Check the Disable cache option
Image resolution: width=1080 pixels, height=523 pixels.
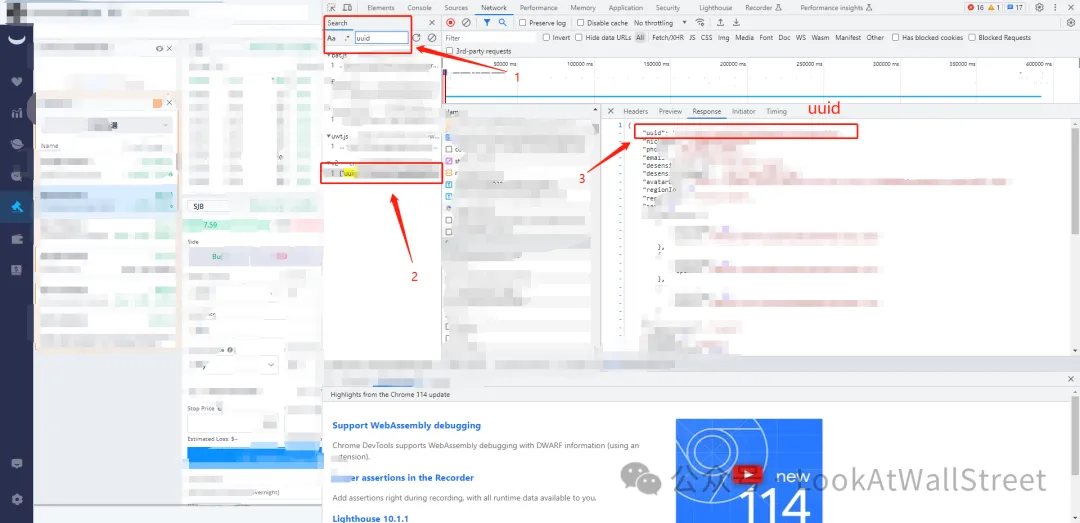click(580, 23)
